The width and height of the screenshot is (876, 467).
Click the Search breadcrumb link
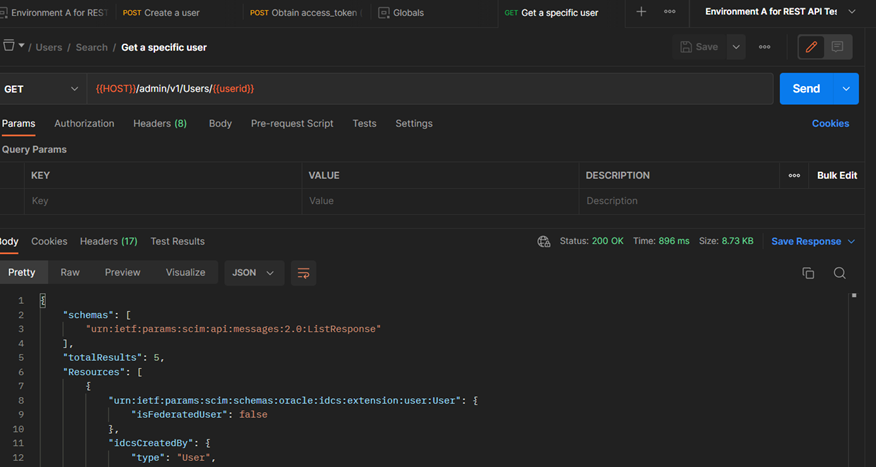[x=92, y=47]
